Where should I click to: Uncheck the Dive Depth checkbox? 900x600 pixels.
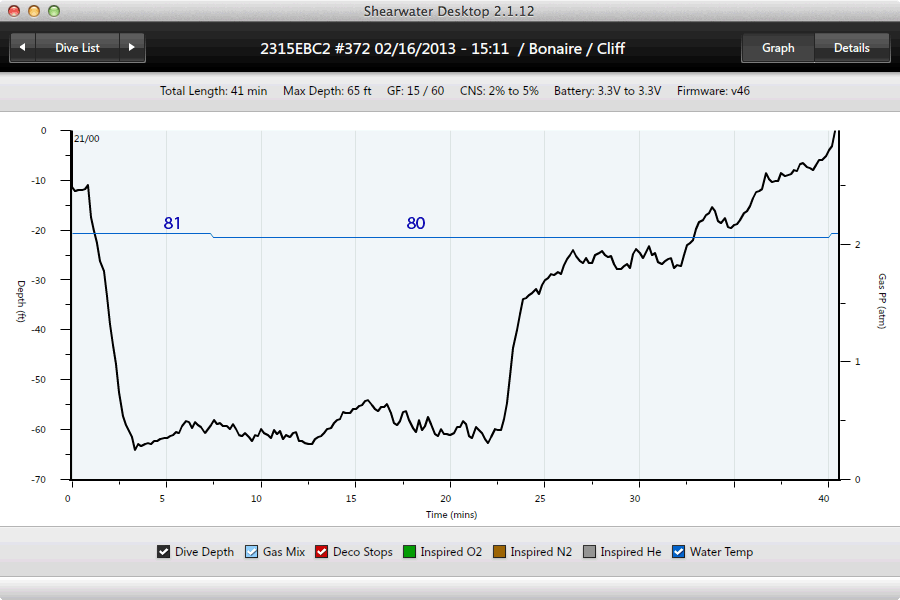point(164,552)
